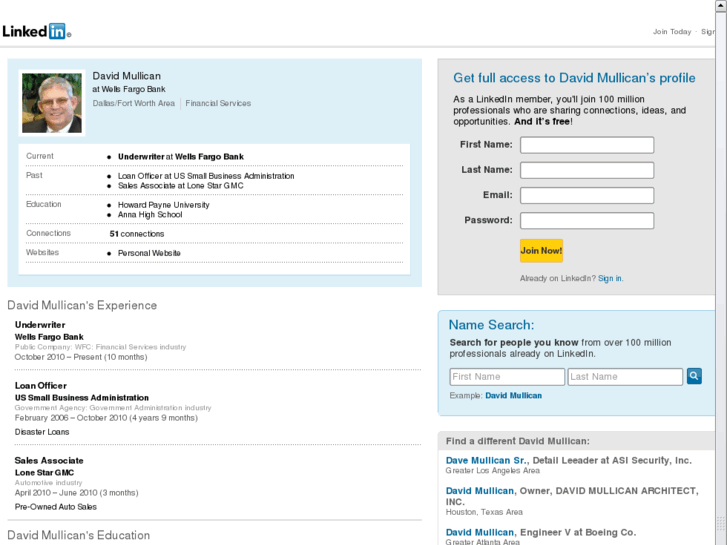Focus the Last Name signup field
The height and width of the screenshot is (545, 727).
coord(587,170)
